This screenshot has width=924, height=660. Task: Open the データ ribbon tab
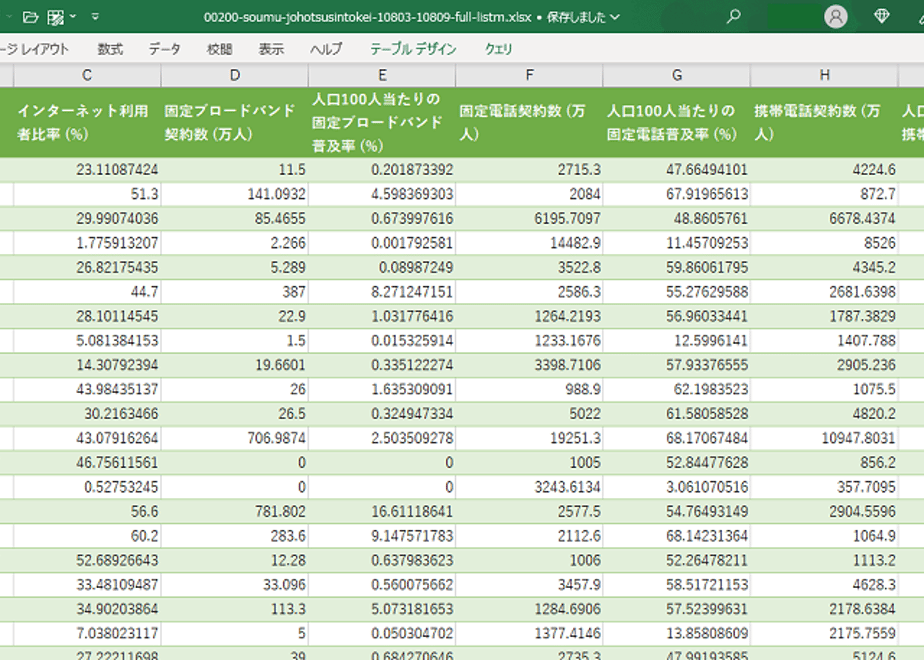[164, 49]
